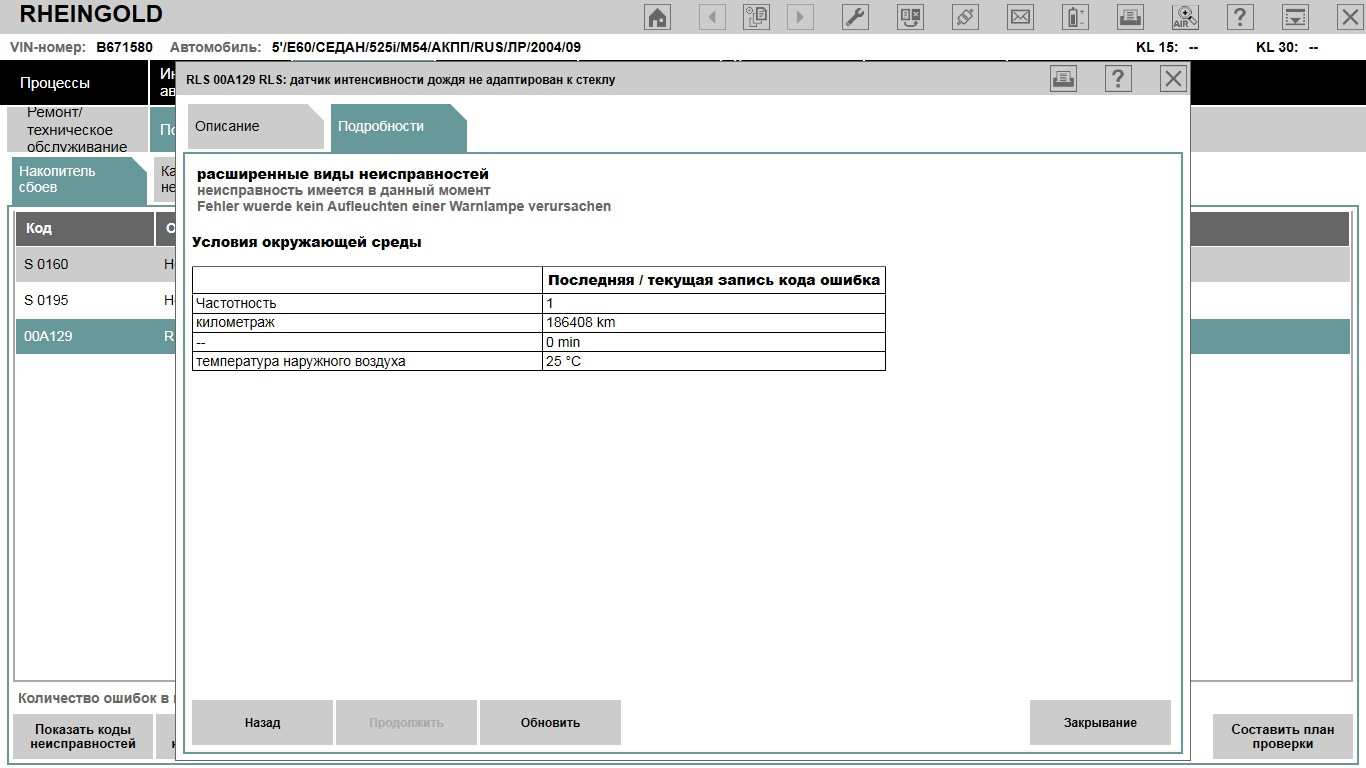The image size is (1366, 768).
Task: Click the dialog title RLS 00A129 text
Action: coord(401,80)
